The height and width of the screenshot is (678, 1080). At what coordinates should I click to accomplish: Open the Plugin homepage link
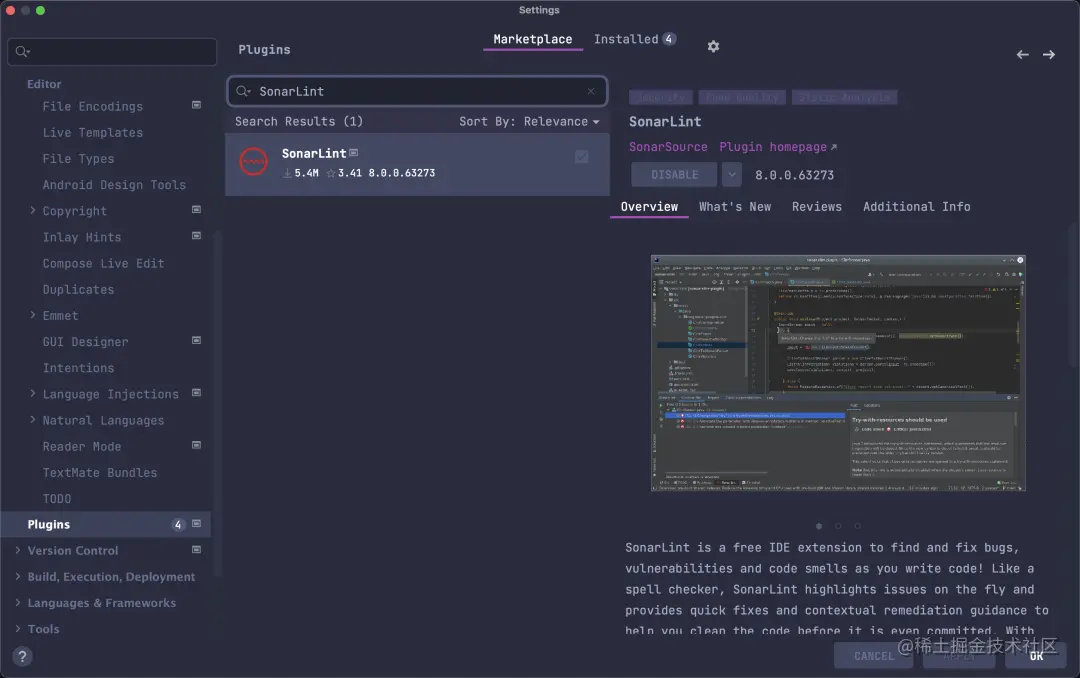[x=778, y=147]
